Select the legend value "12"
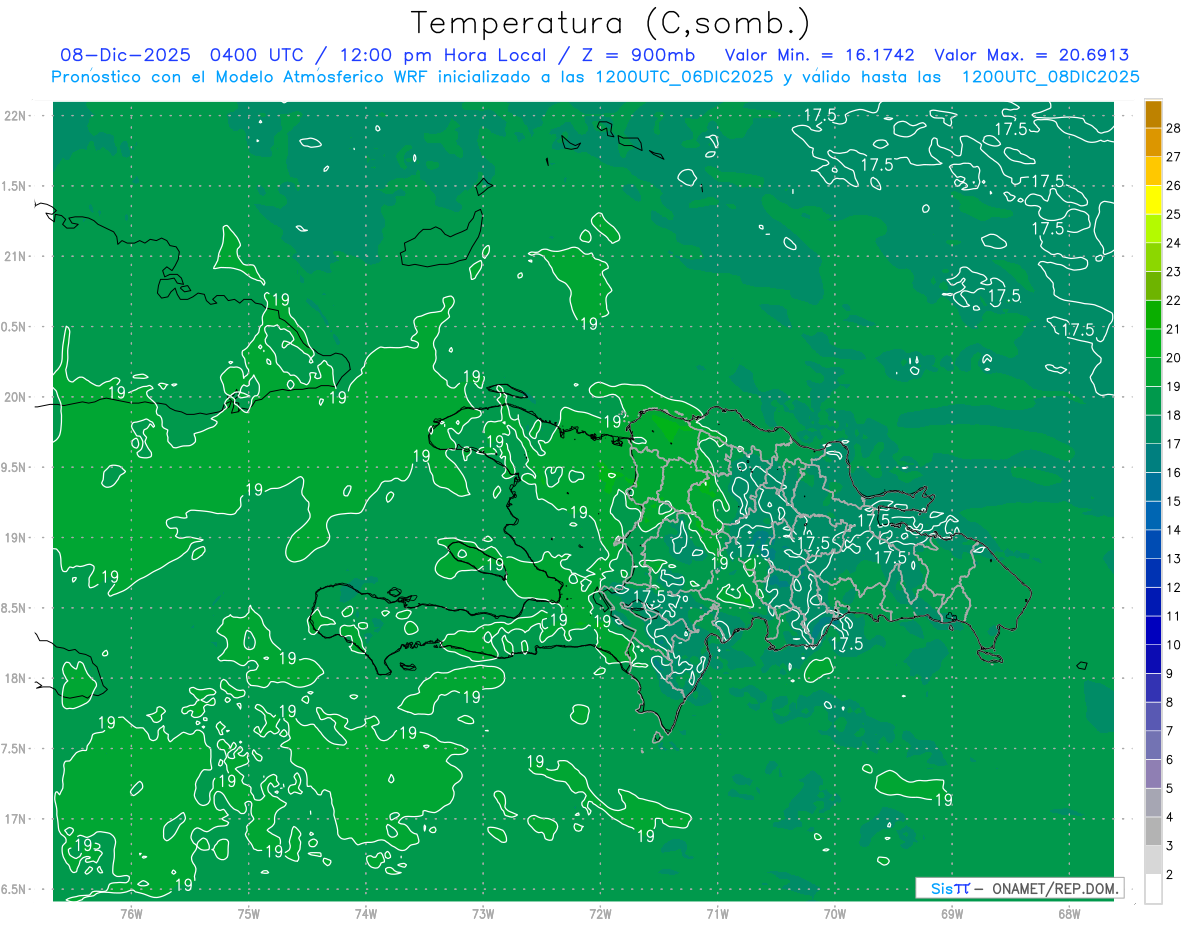Screen dimensions: 1200x927 tap(1174, 588)
